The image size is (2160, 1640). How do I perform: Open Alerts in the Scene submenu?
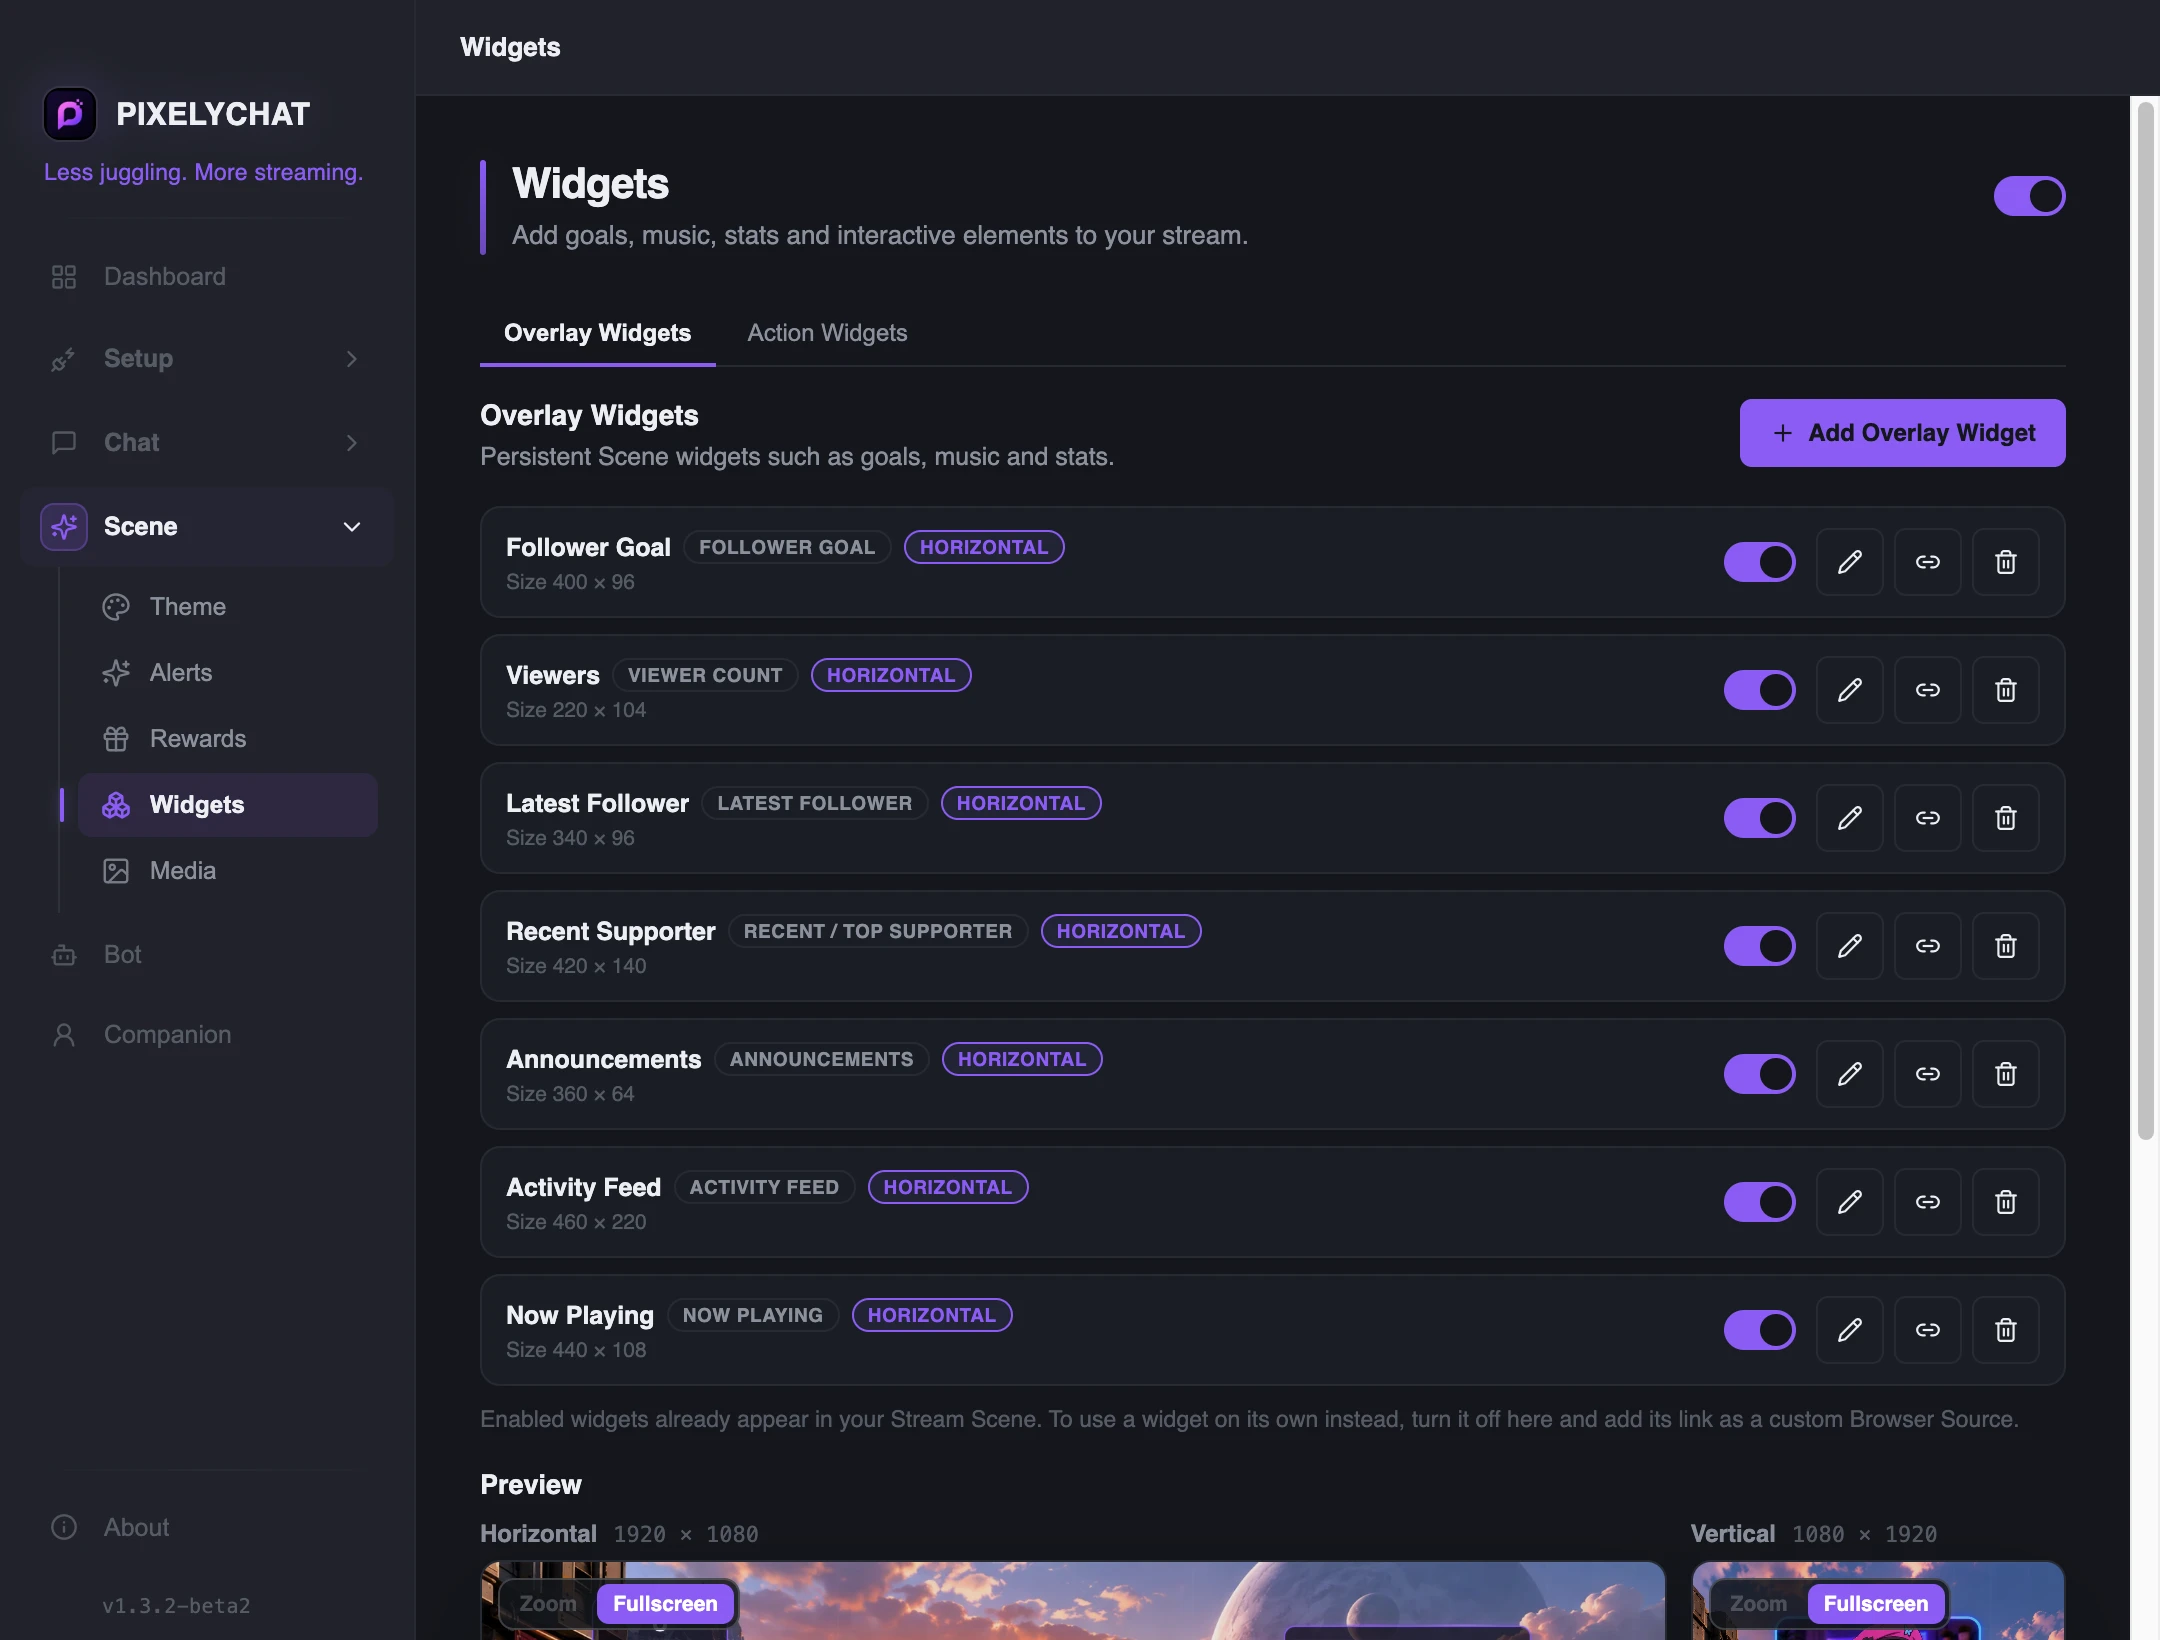tap(228, 673)
